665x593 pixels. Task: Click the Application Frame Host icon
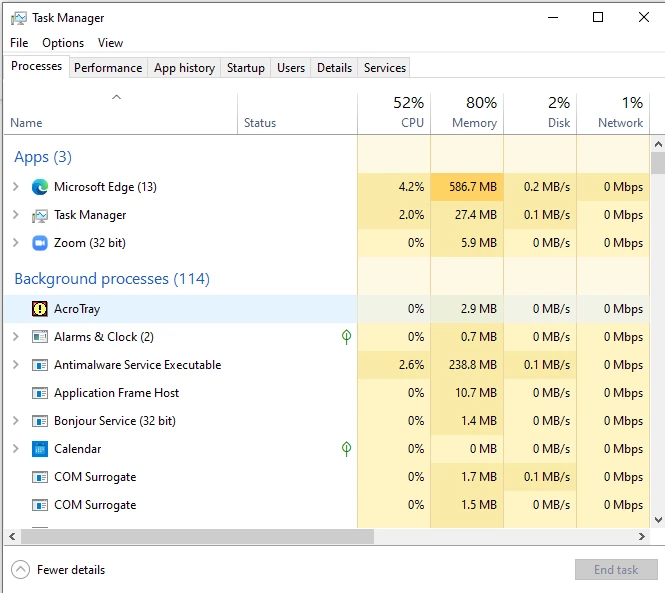[40, 393]
